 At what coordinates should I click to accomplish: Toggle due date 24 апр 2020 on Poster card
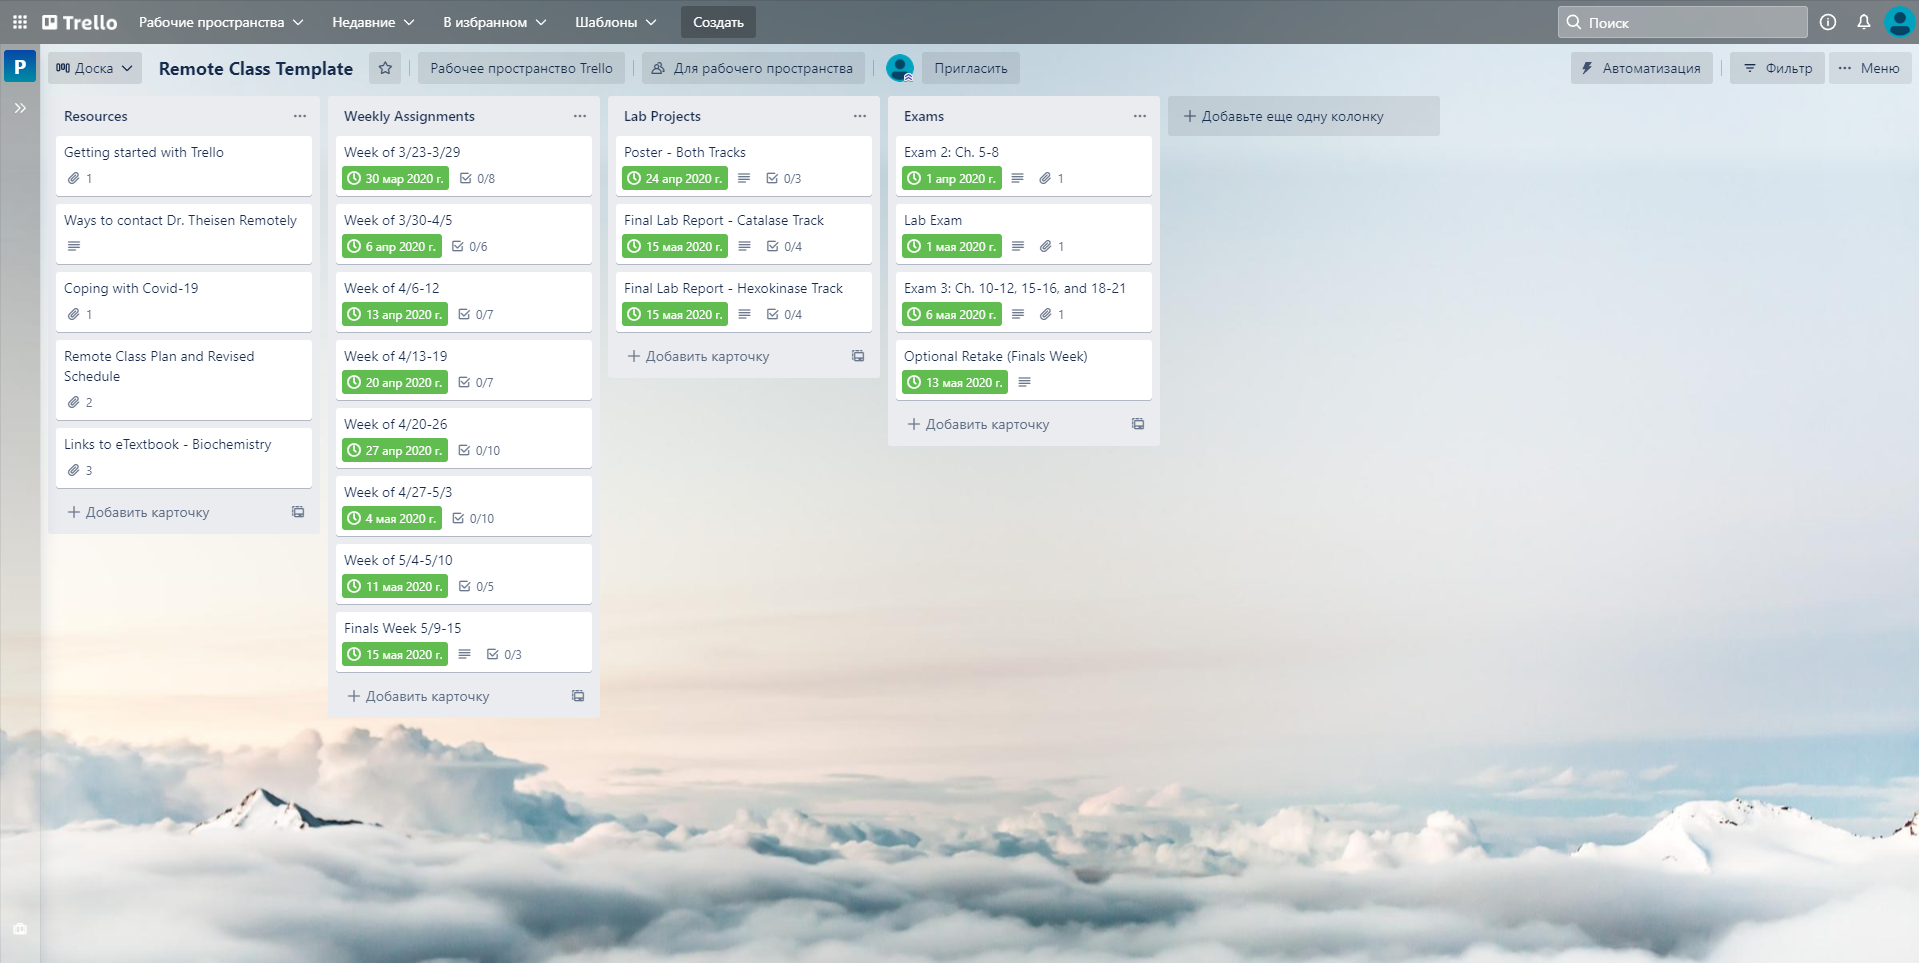675,178
